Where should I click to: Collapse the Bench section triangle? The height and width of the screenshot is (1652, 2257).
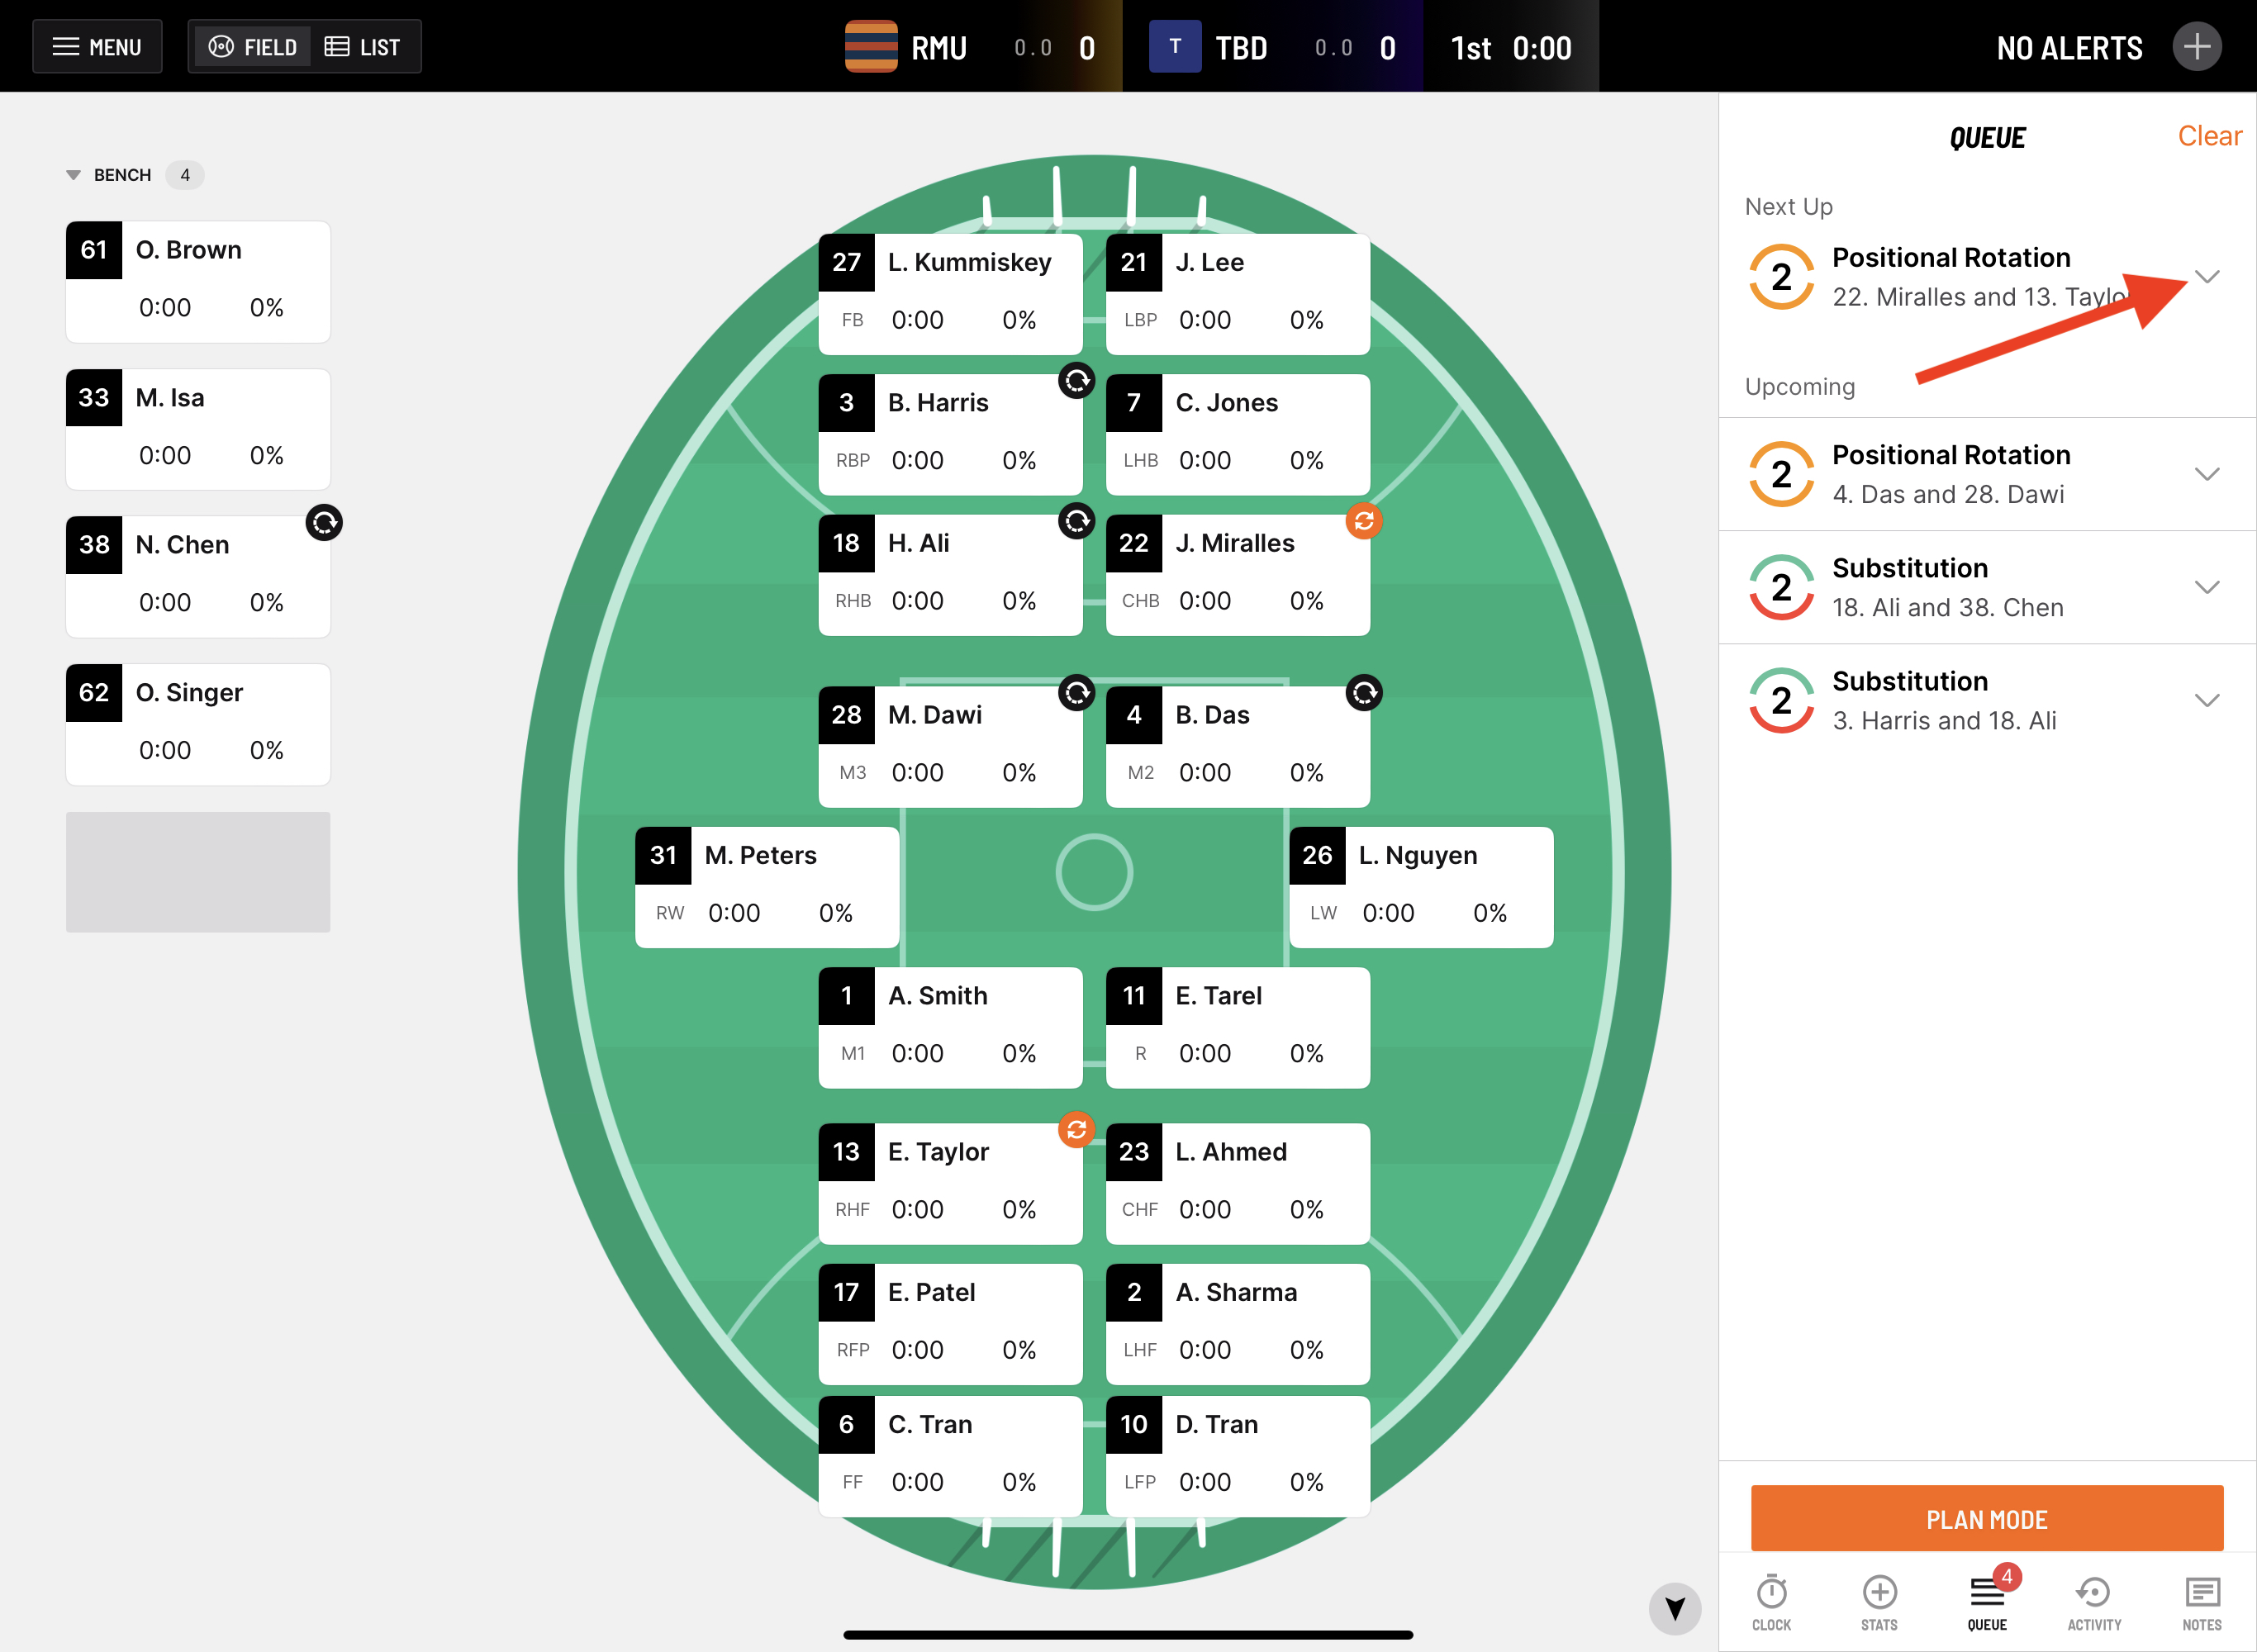[73, 175]
